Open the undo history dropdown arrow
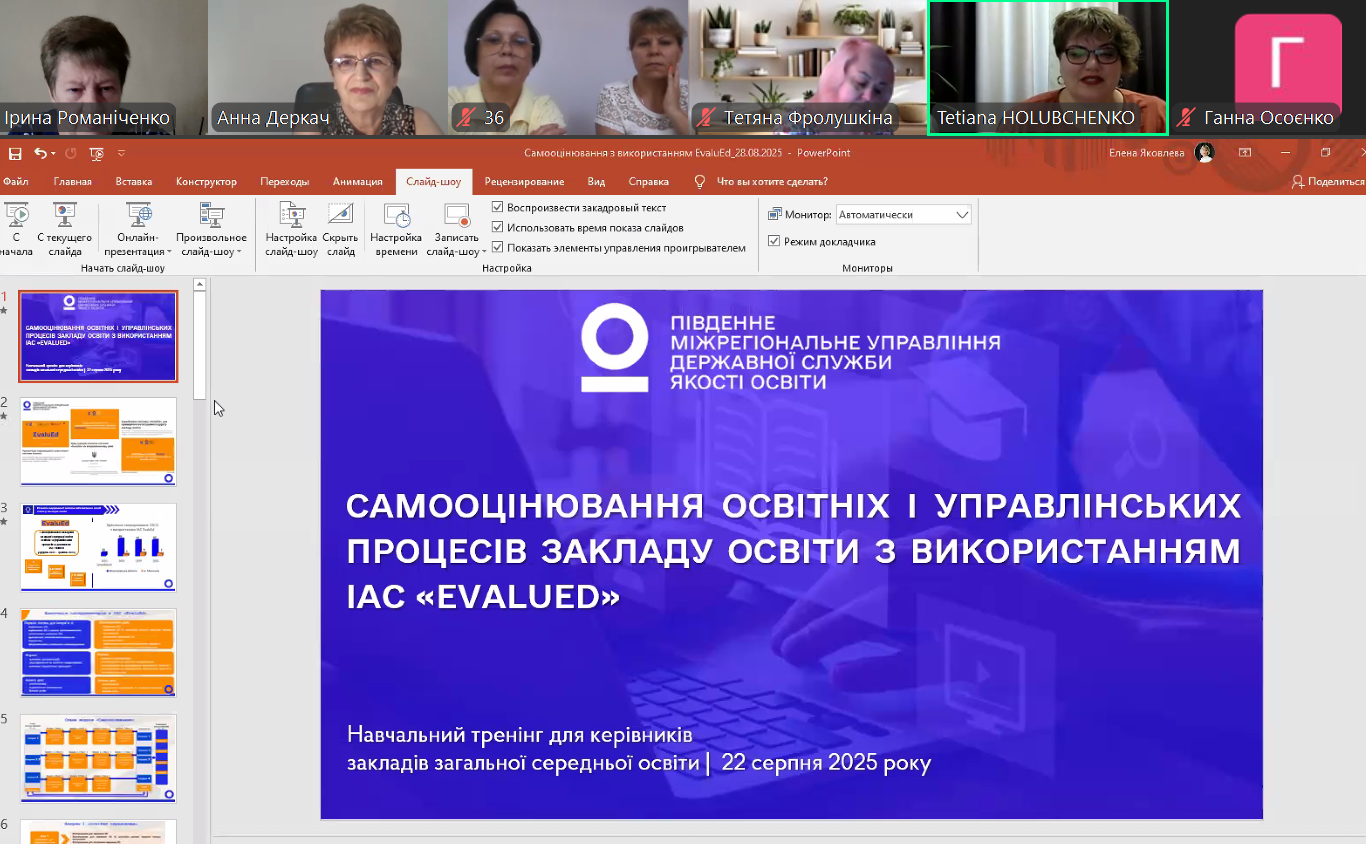 pos(52,153)
